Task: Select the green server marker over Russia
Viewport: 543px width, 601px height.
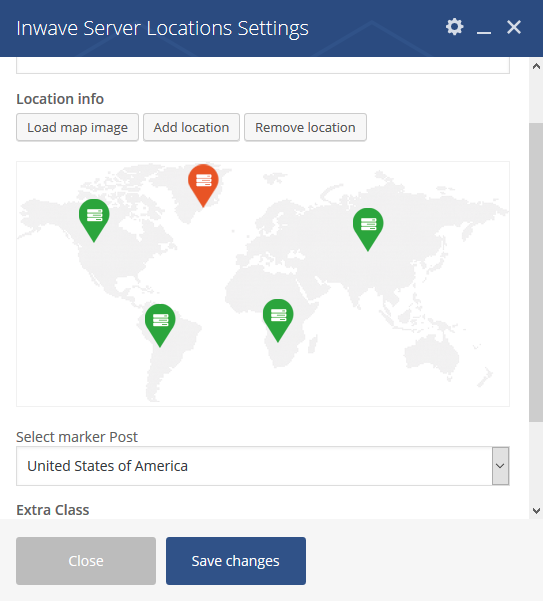Action: (368, 230)
